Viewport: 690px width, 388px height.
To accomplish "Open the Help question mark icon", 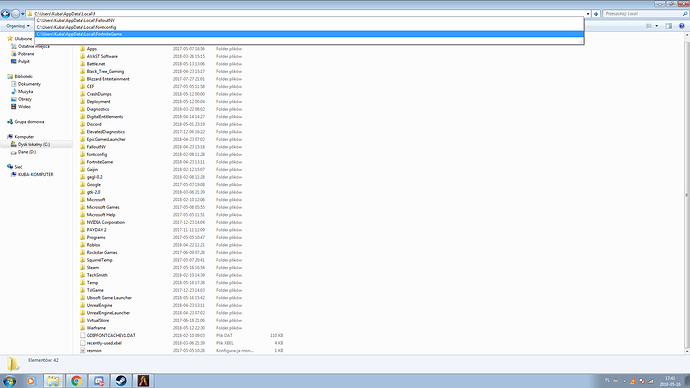I will click(682, 26).
